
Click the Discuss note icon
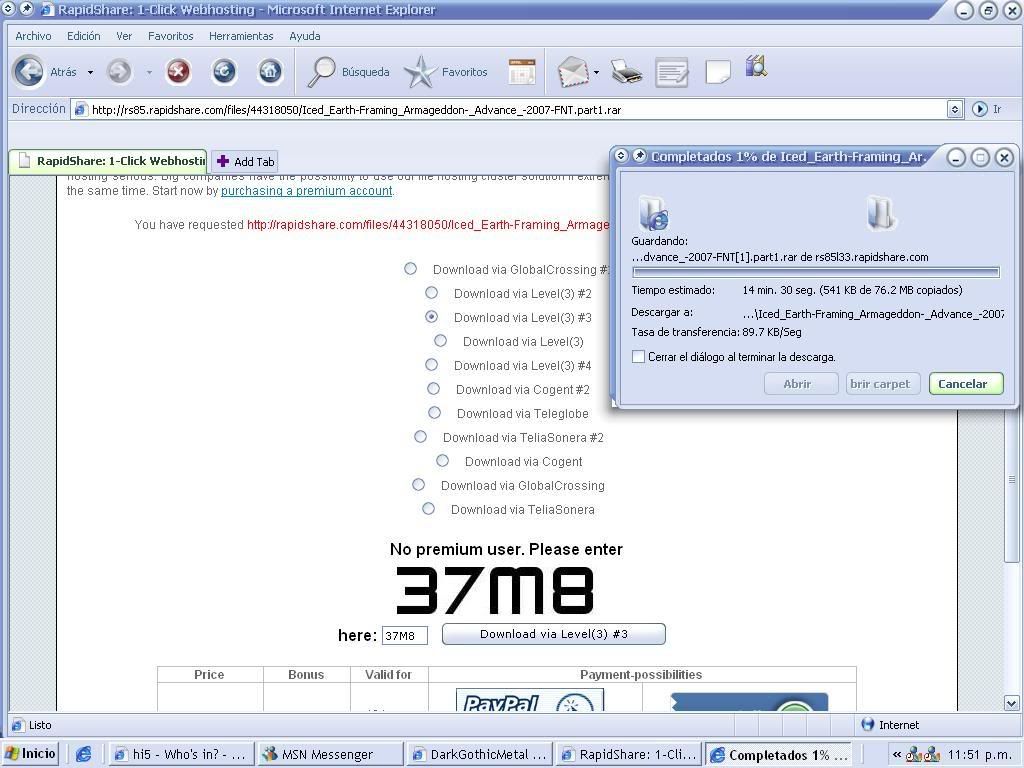[x=718, y=72]
